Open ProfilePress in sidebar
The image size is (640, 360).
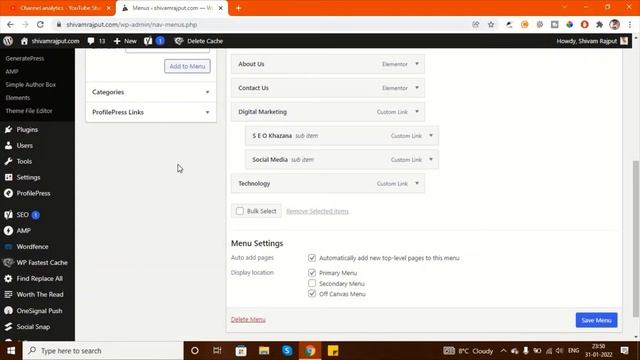pyautogui.click(x=33, y=193)
